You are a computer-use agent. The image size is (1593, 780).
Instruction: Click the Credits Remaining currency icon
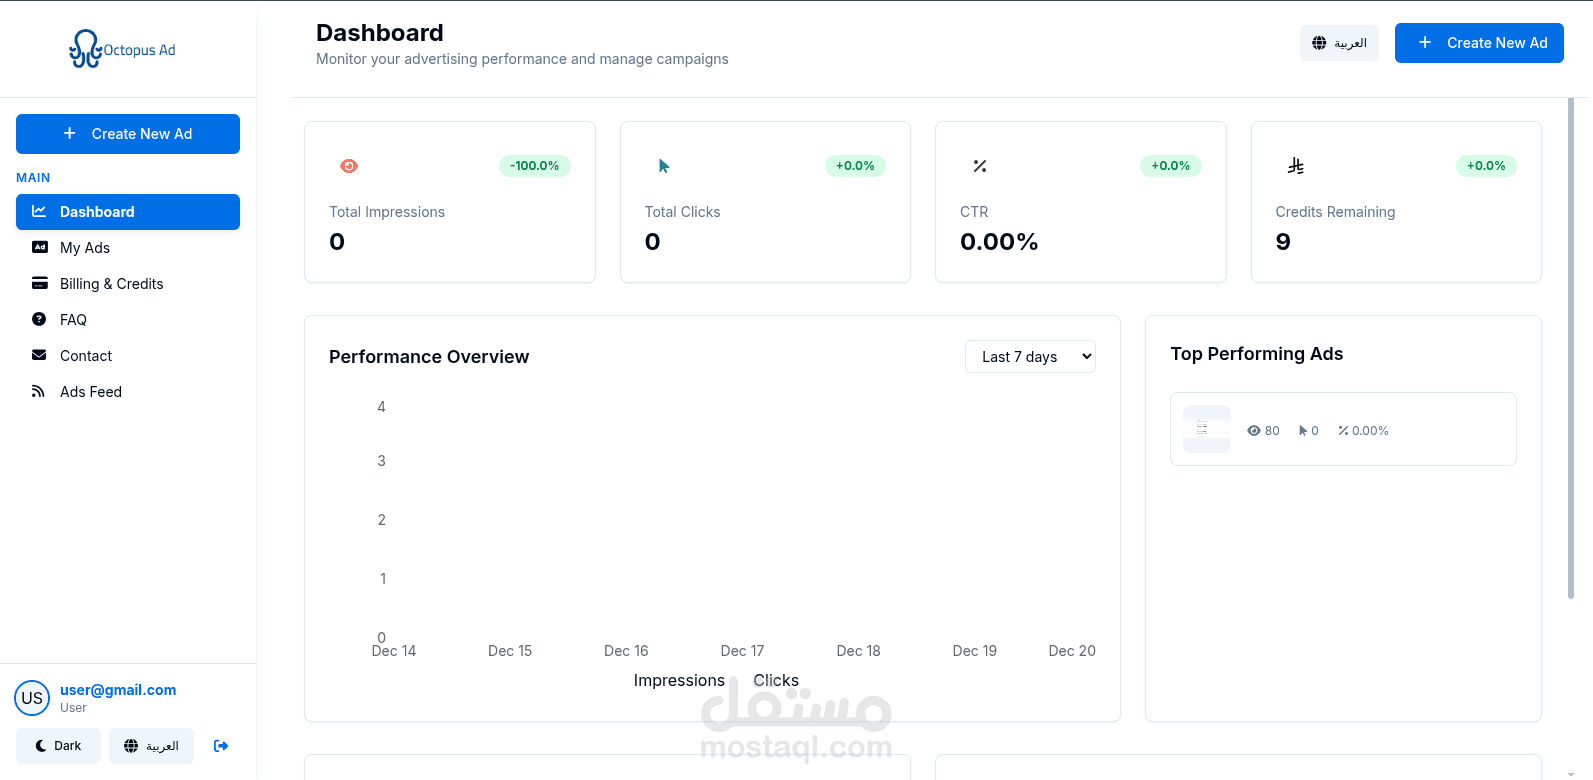click(x=1296, y=166)
